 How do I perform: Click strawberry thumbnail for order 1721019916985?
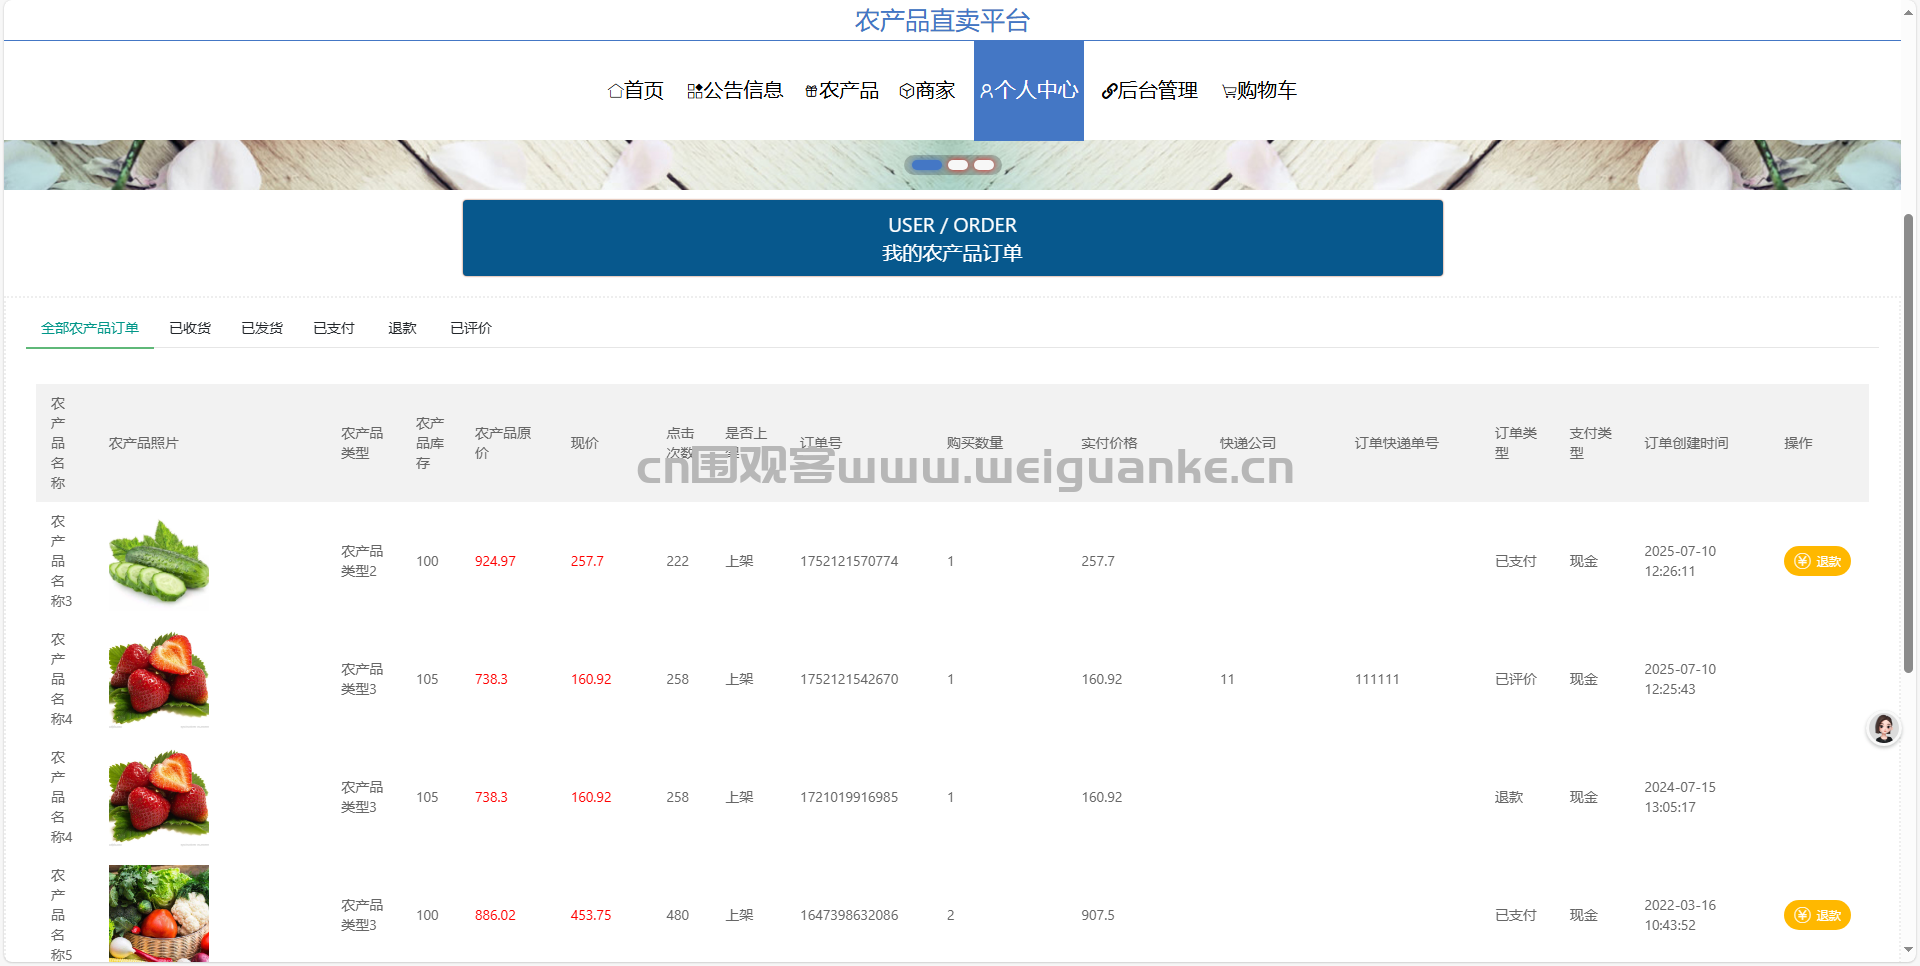(x=159, y=797)
